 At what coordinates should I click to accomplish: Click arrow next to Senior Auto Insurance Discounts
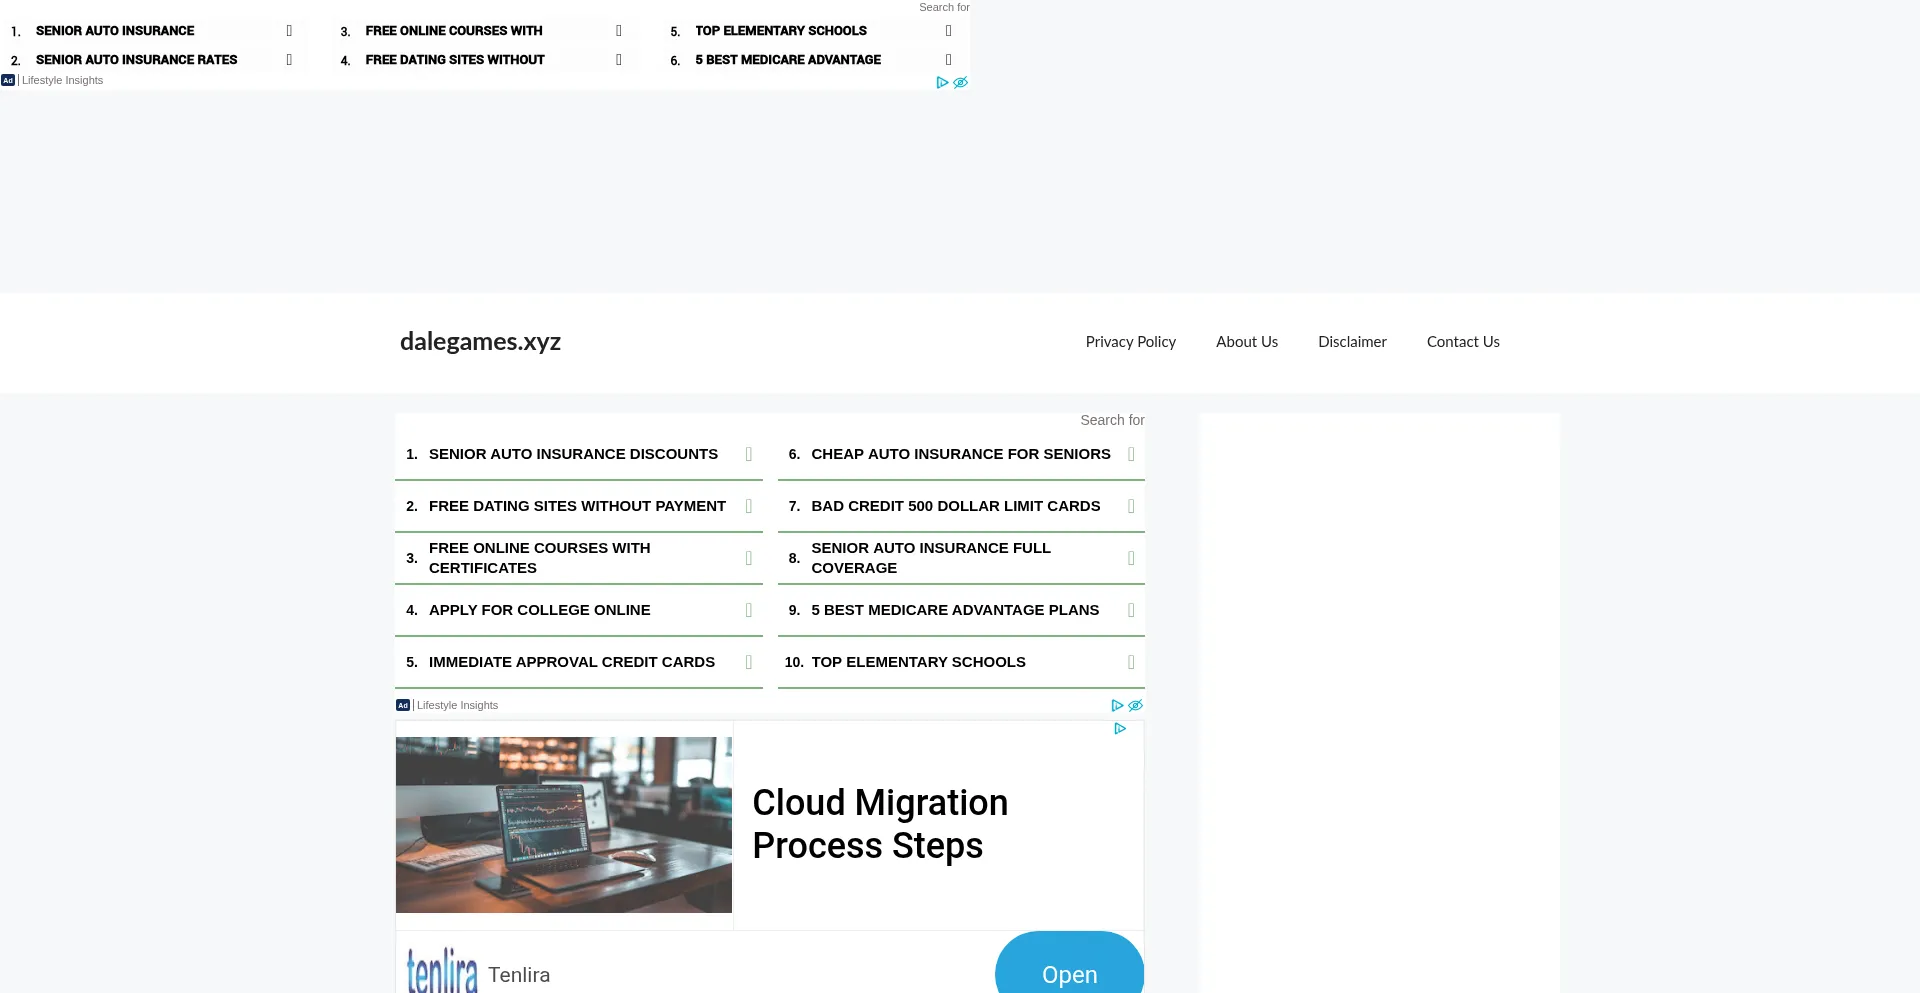tap(749, 455)
